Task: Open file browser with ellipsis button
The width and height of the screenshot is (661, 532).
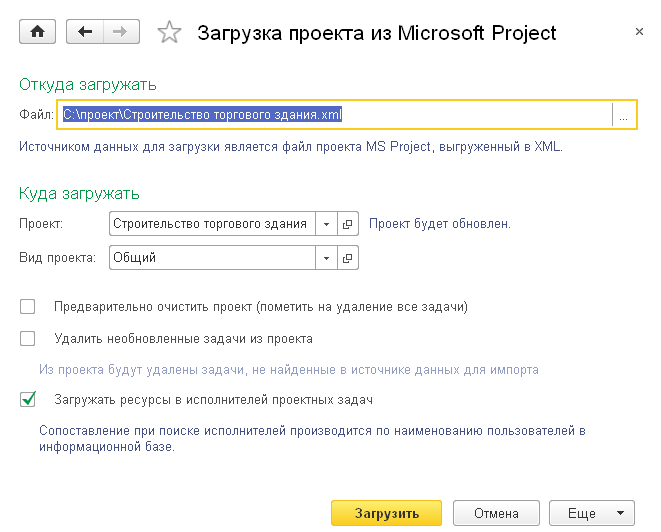Action: click(x=623, y=116)
